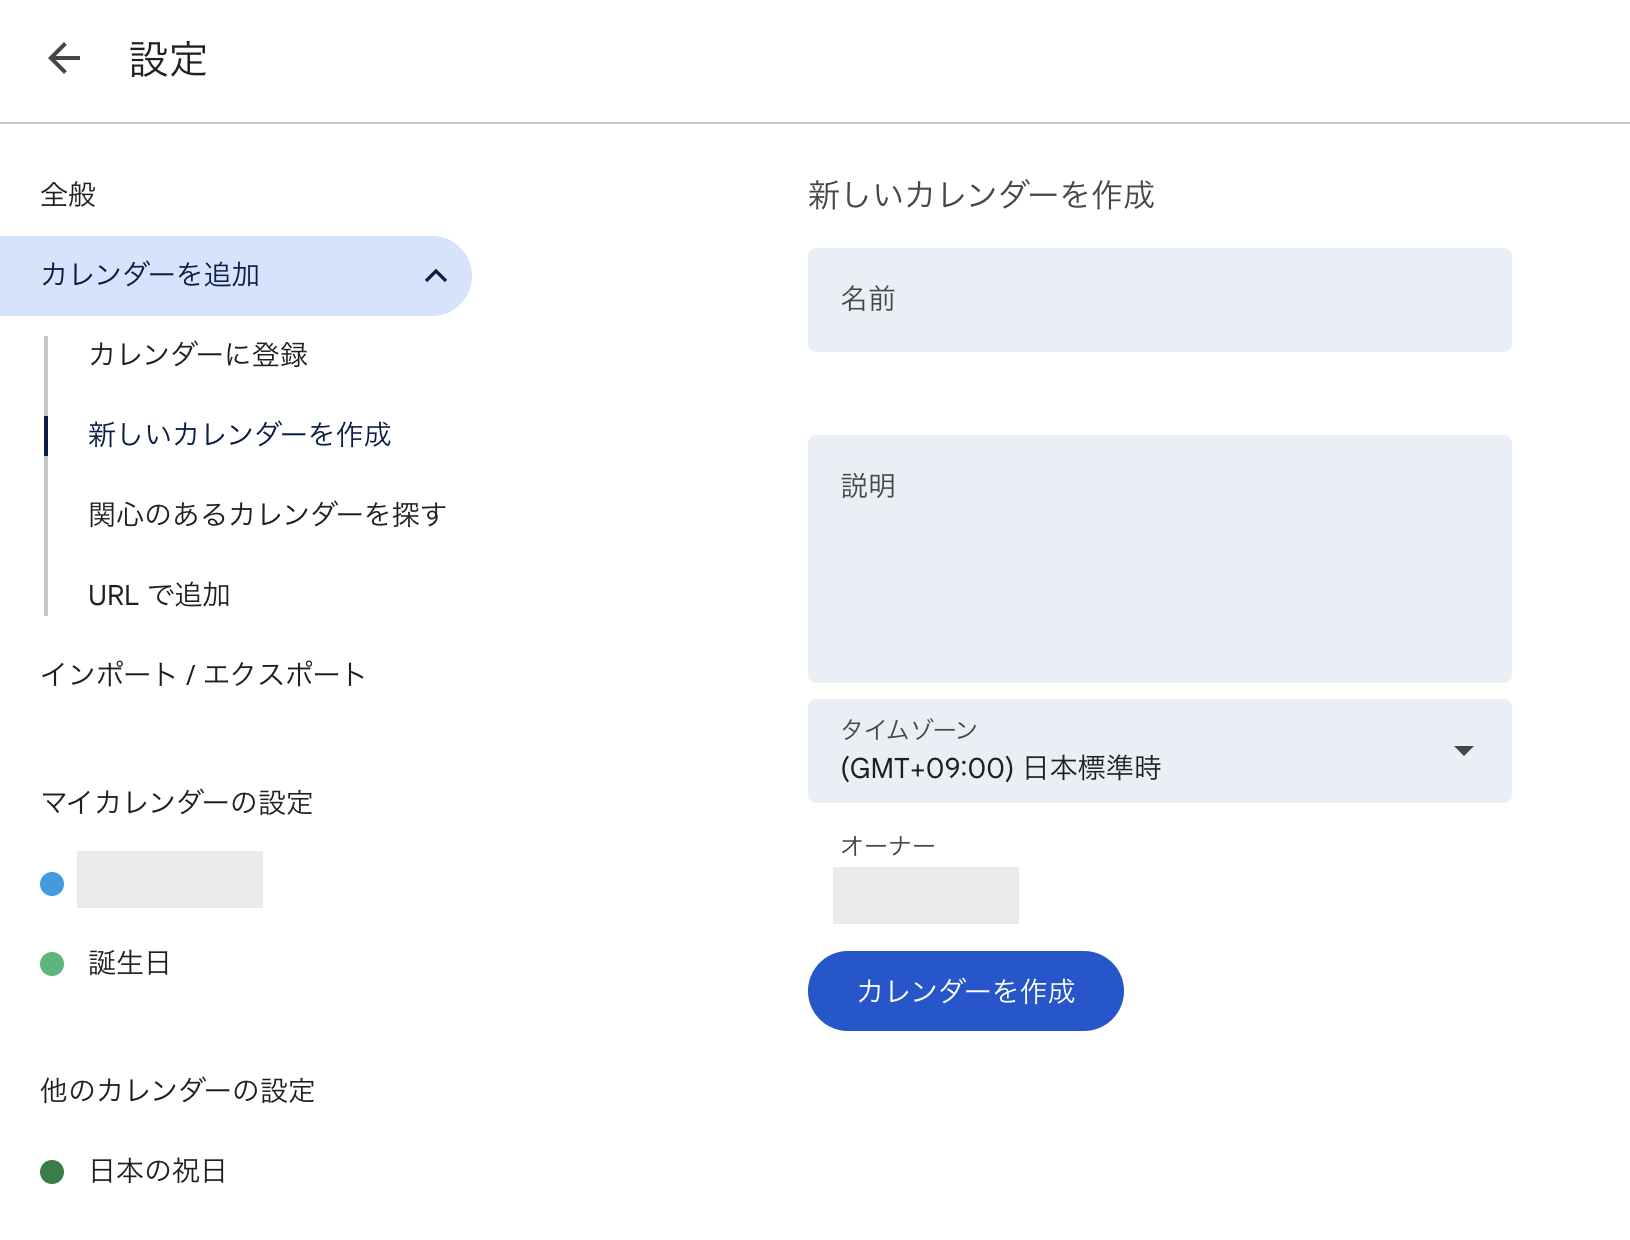Select カレンダーに登録 from the sidebar
This screenshot has height=1240, width=1630.
point(198,355)
